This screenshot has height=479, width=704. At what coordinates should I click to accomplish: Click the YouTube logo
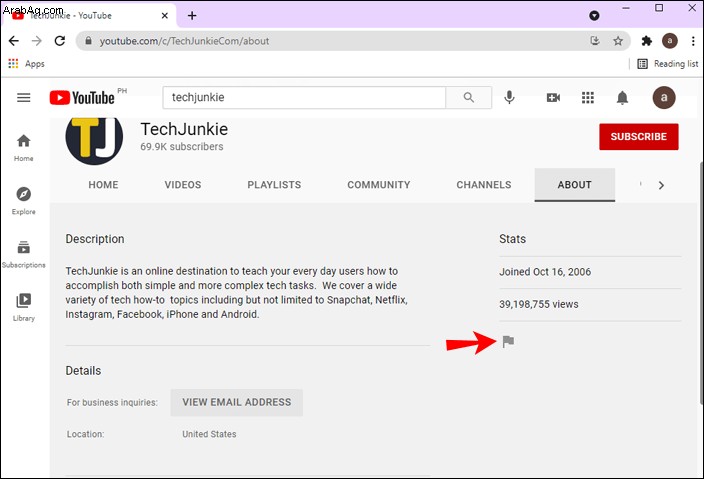(82, 97)
